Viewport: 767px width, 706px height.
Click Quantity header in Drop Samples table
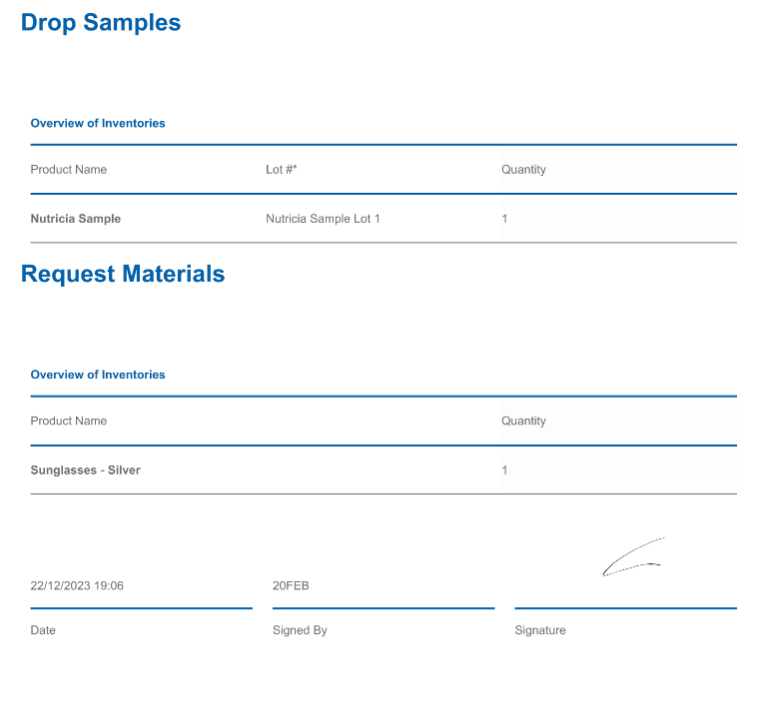524,170
